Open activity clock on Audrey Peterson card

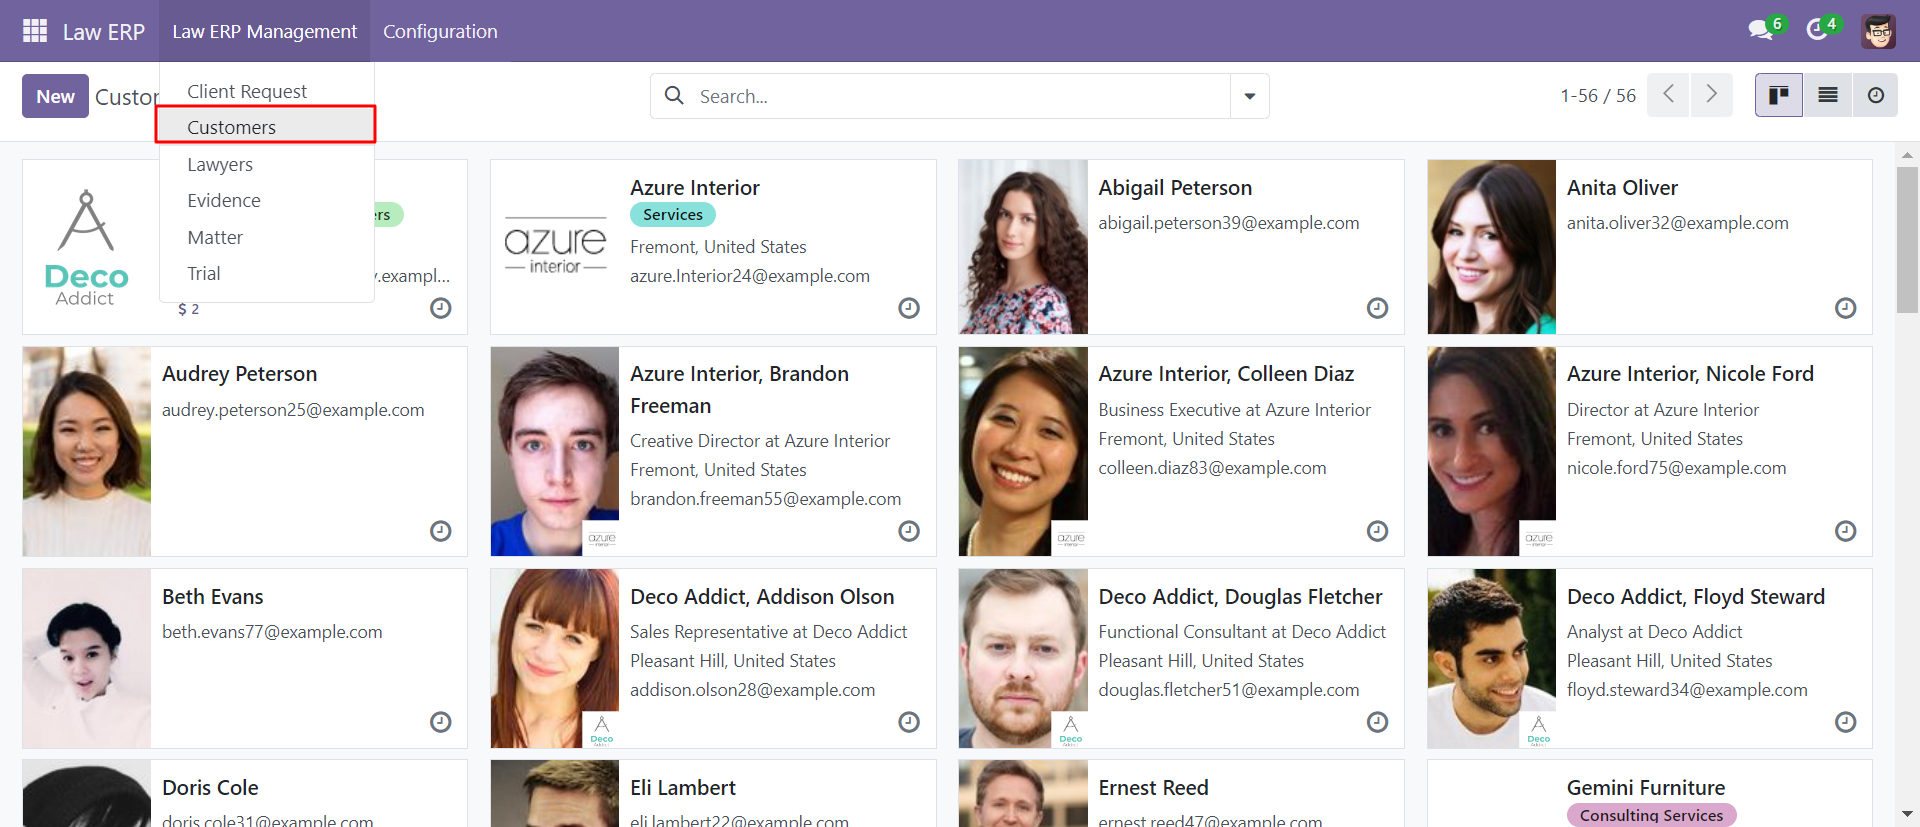[441, 531]
